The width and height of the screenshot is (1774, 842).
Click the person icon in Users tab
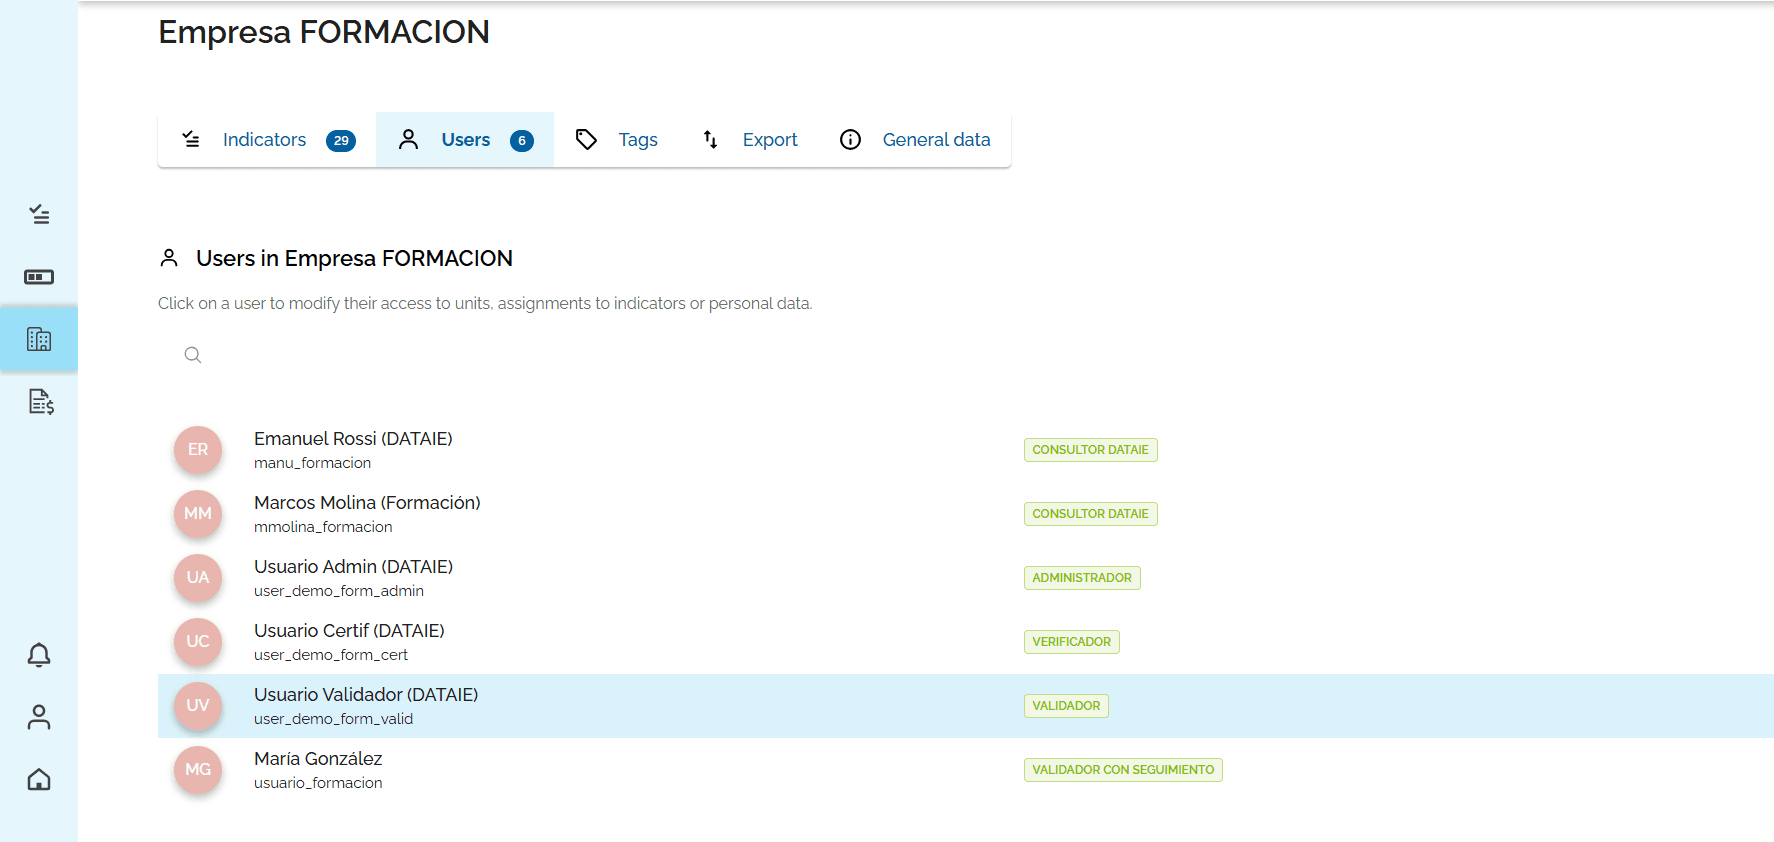tap(408, 140)
